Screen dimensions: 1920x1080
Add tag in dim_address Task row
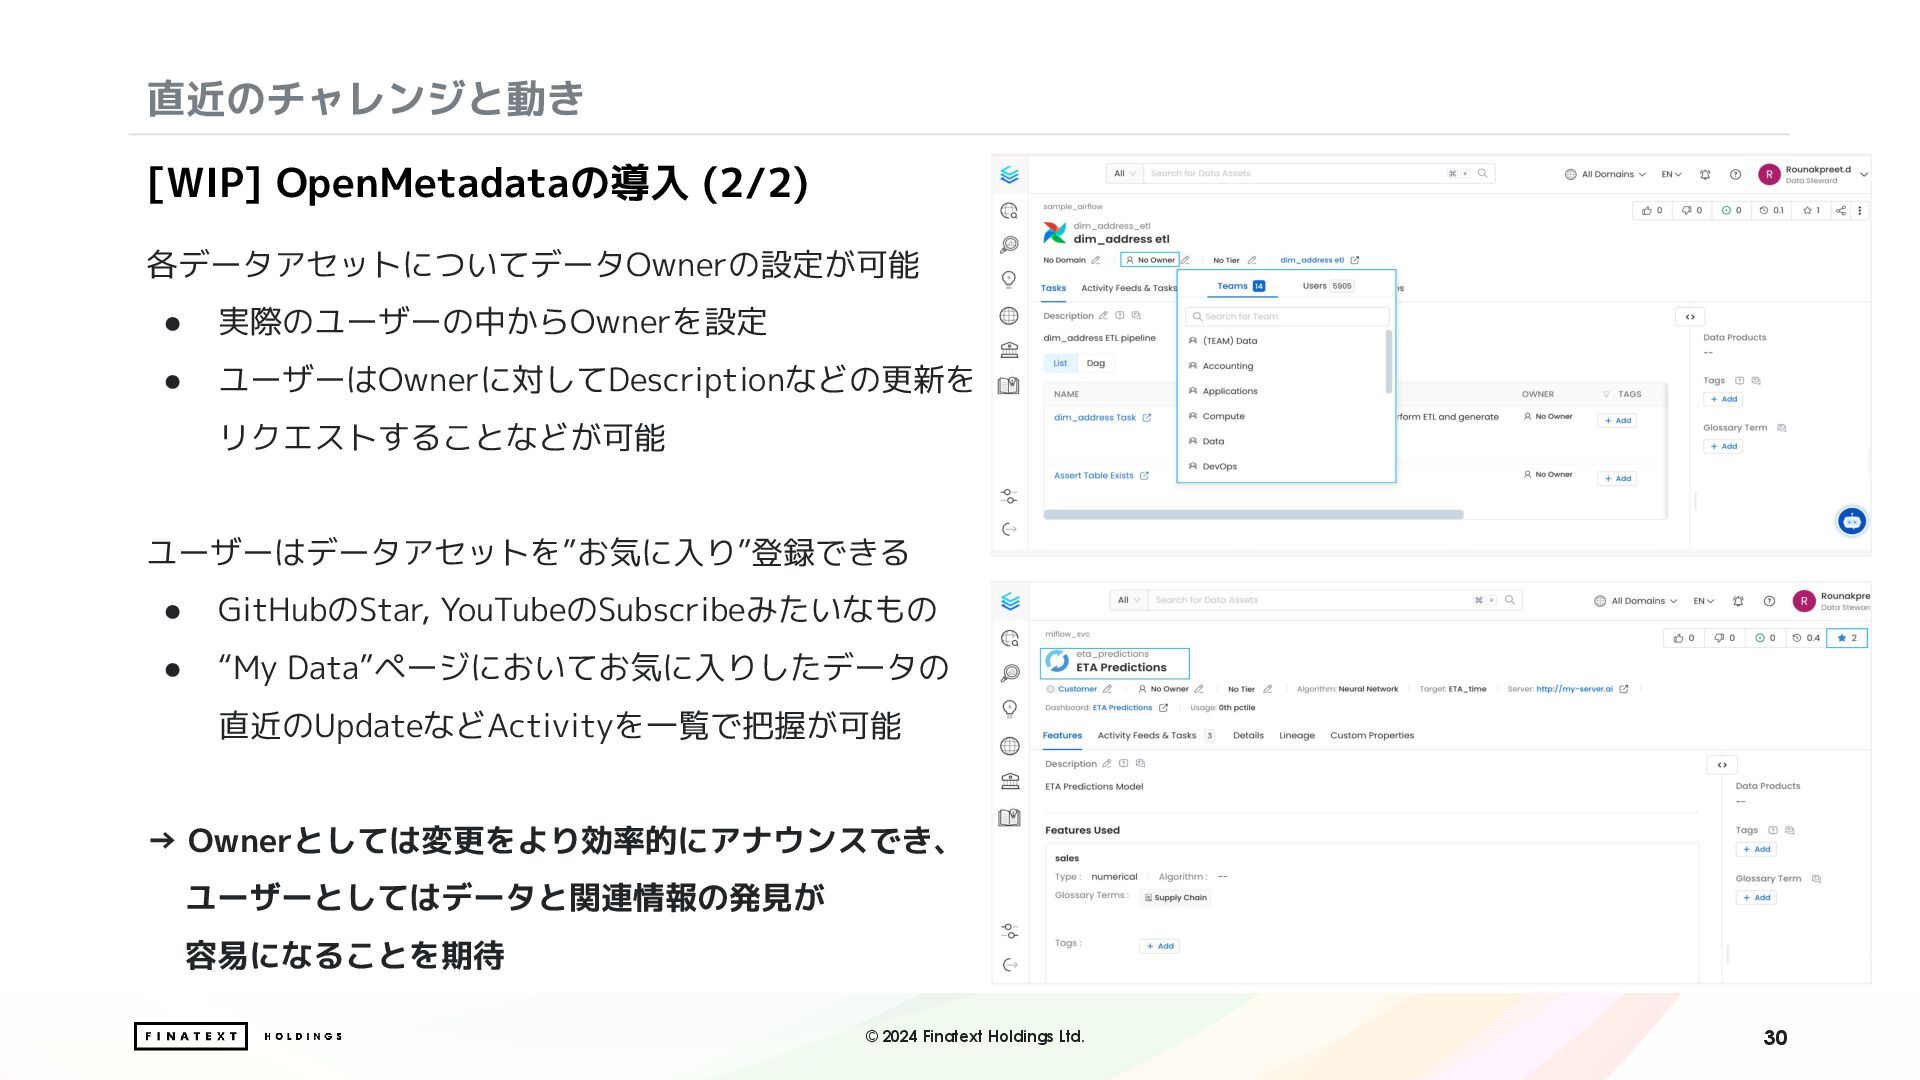1617,420
